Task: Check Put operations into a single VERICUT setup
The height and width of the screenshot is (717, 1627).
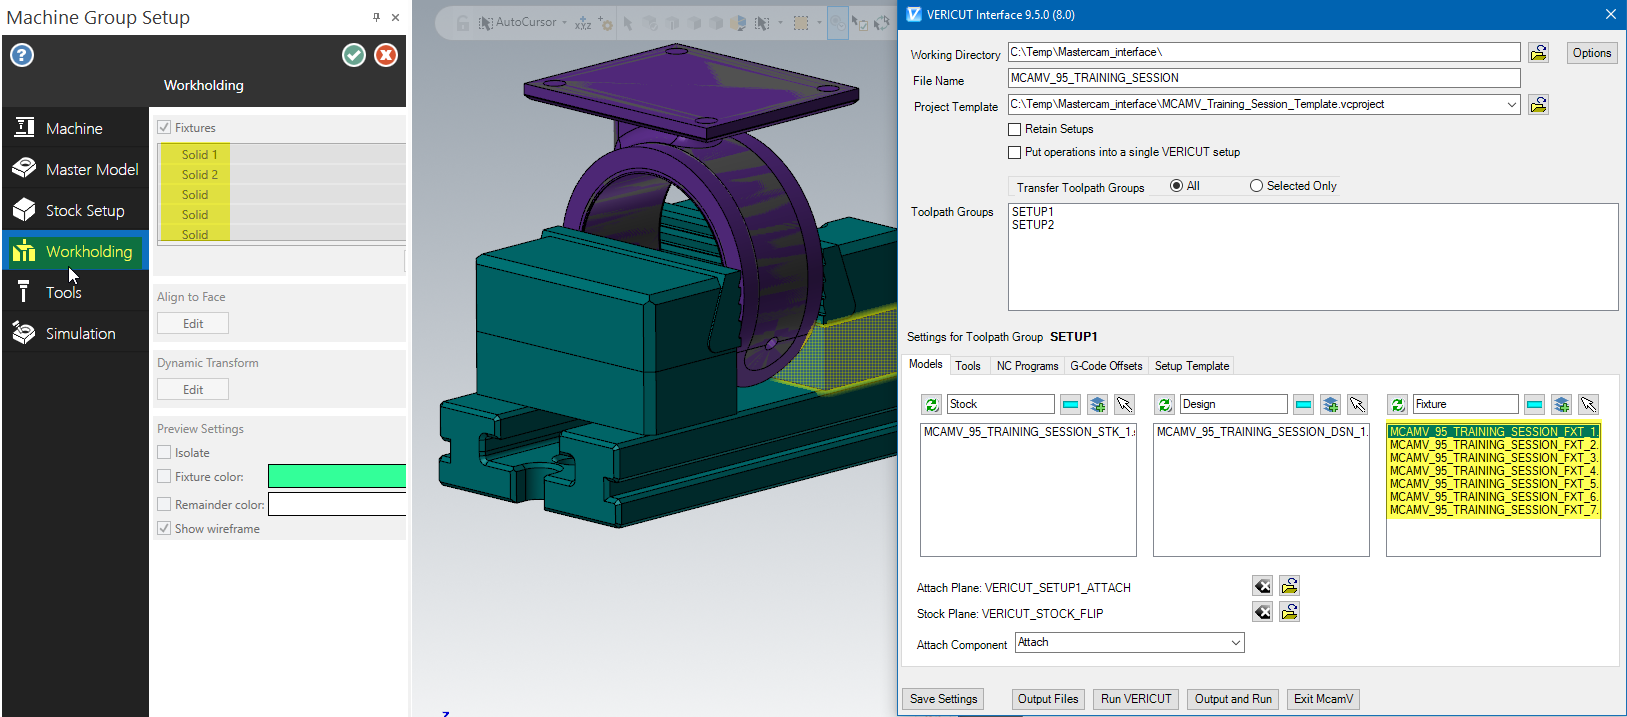Action: tap(1015, 152)
